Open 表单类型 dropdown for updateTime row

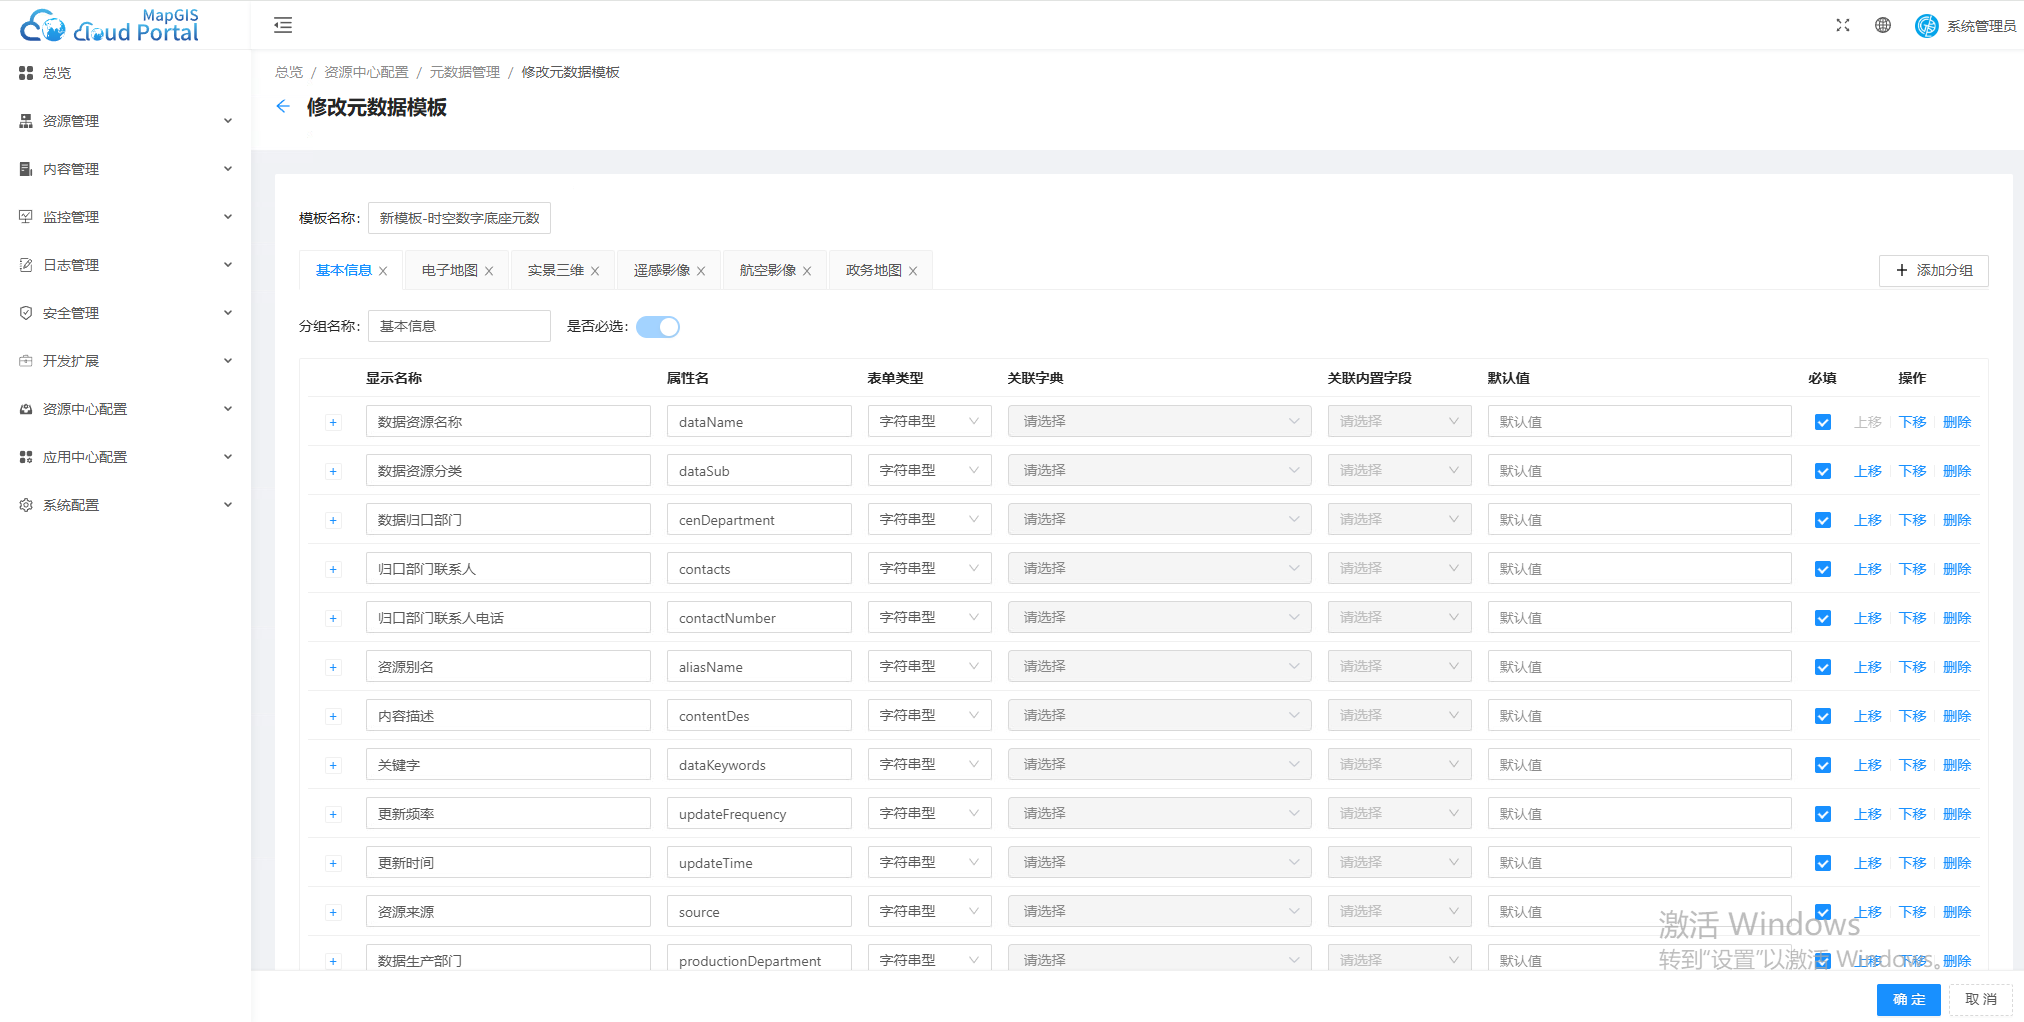click(x=929, y=862)
